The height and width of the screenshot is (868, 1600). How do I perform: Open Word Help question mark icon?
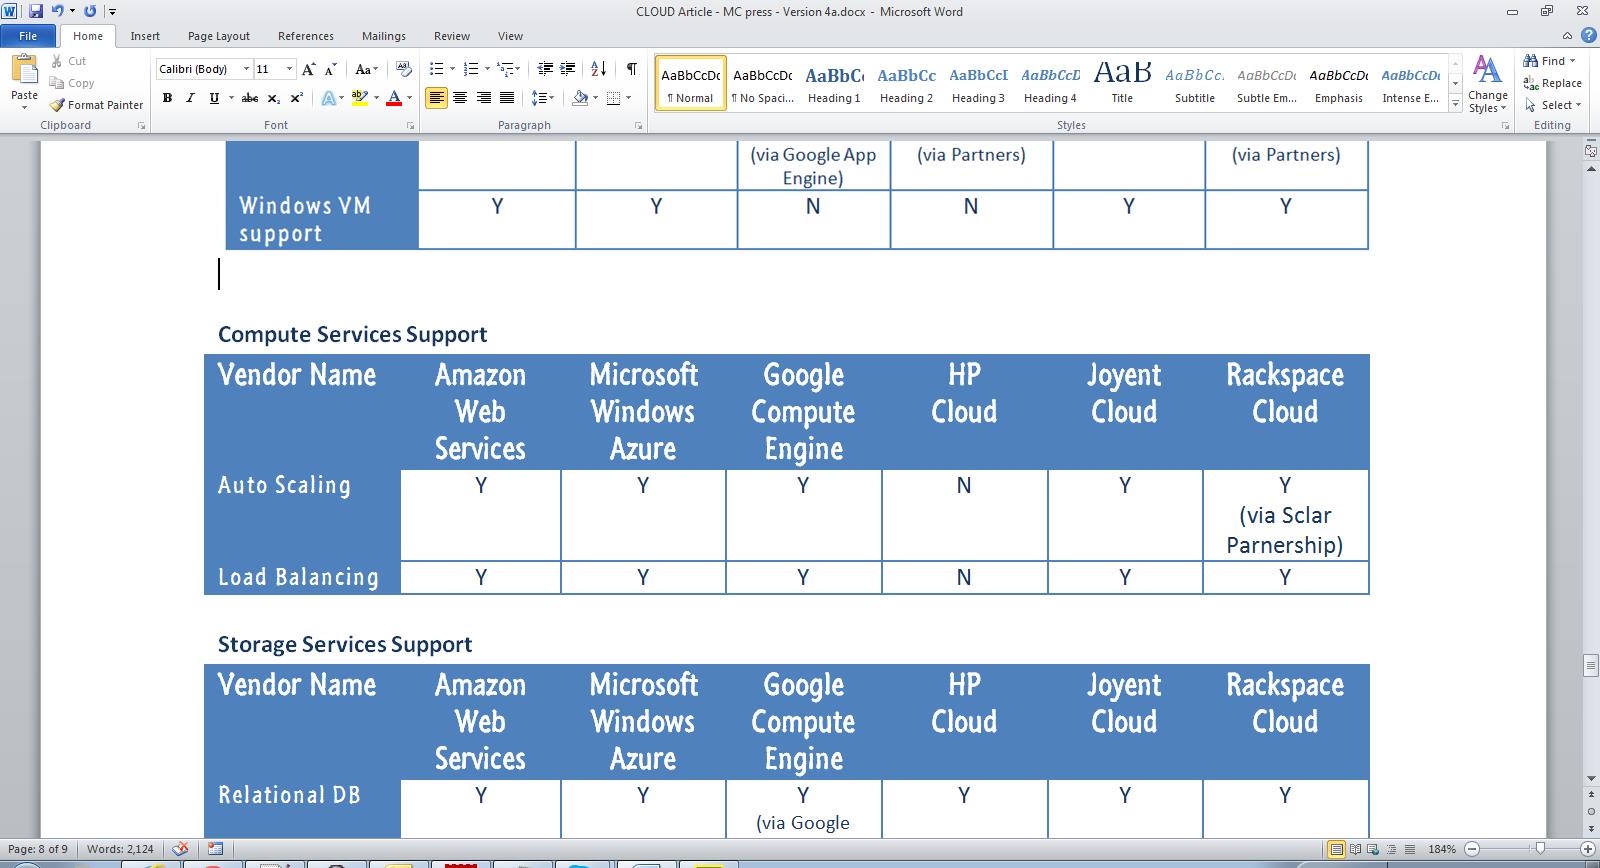[1588, 35]
